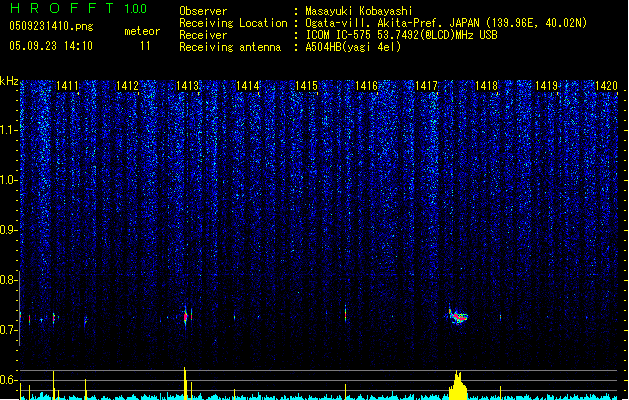This screenshot has height=400, width=629.
Task: Click the ICOM IC-575 receiver text
Action: 402,35
